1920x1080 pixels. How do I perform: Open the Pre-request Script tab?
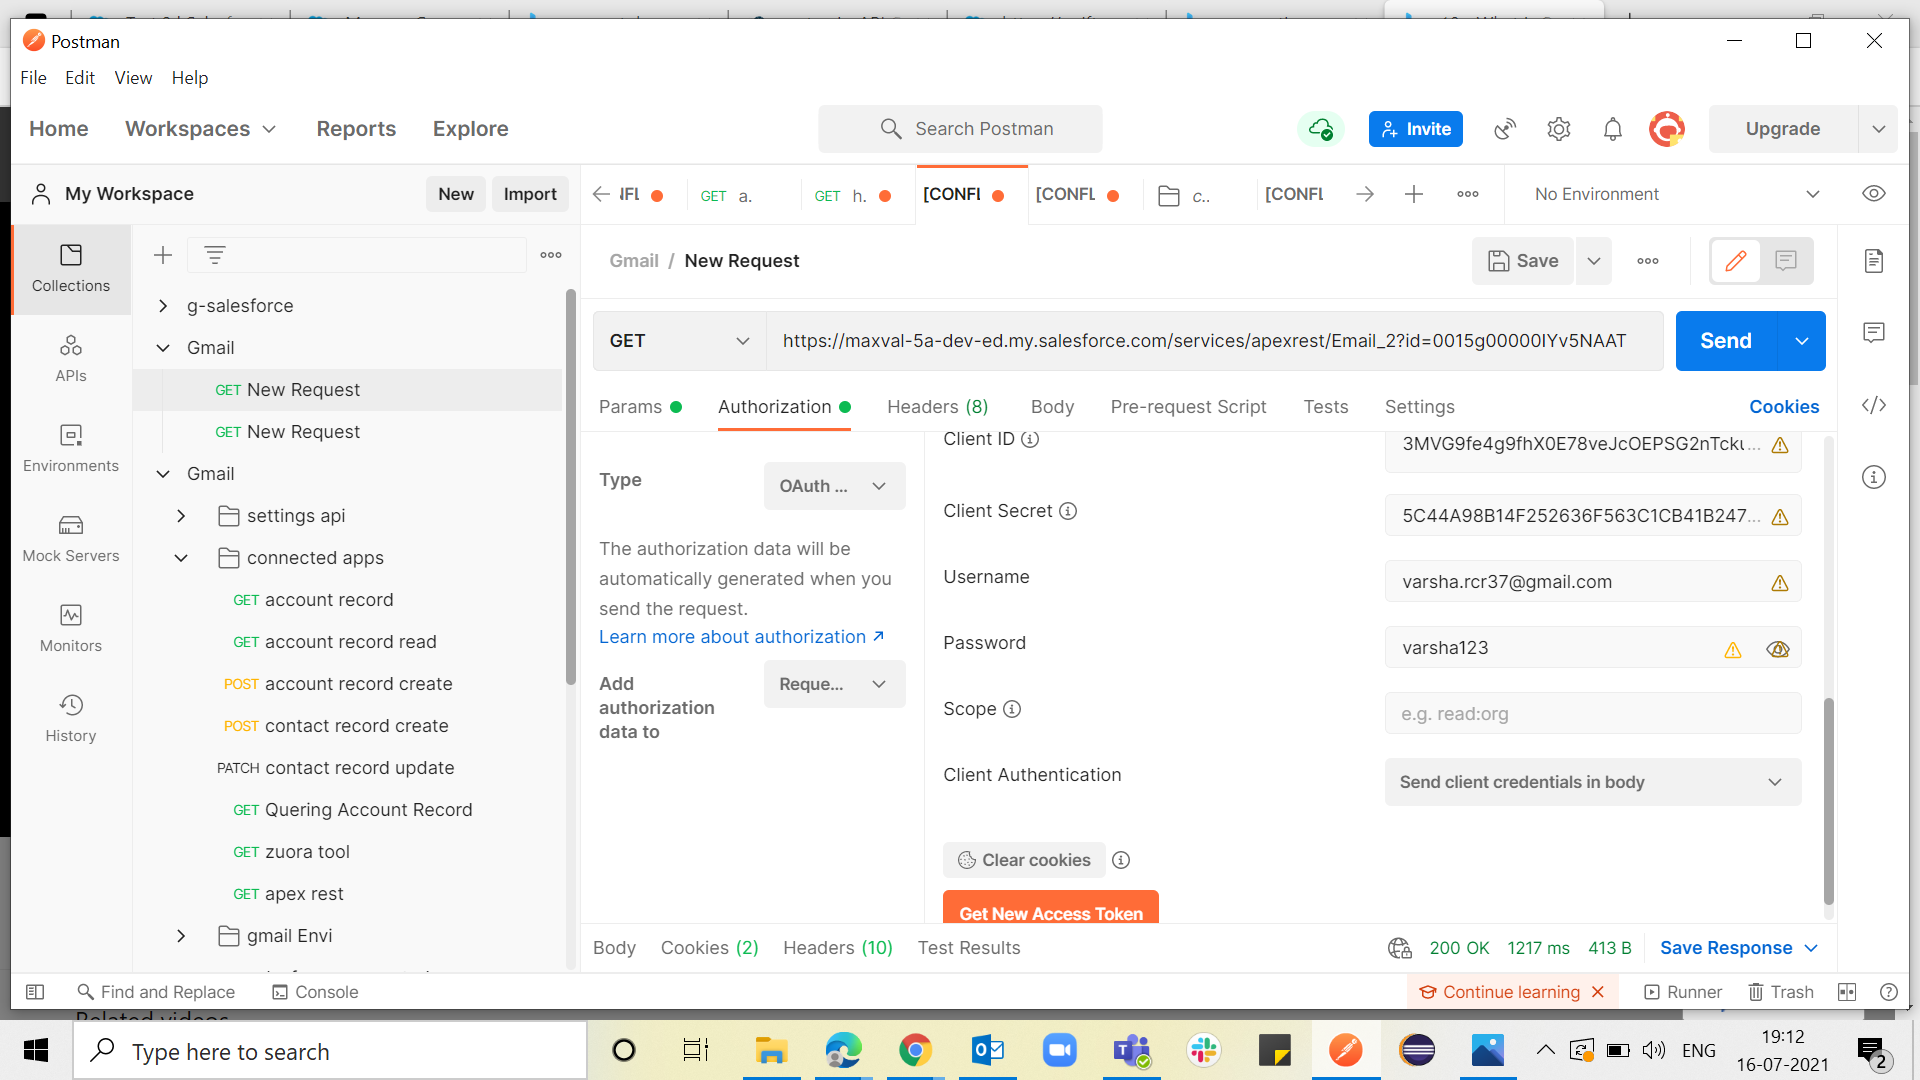click(1188, 407)
